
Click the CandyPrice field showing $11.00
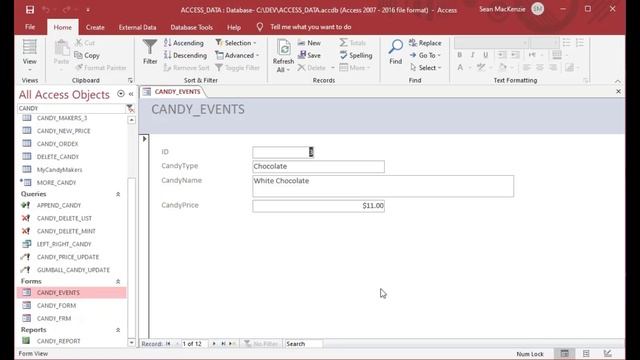(x=318, y=206)
